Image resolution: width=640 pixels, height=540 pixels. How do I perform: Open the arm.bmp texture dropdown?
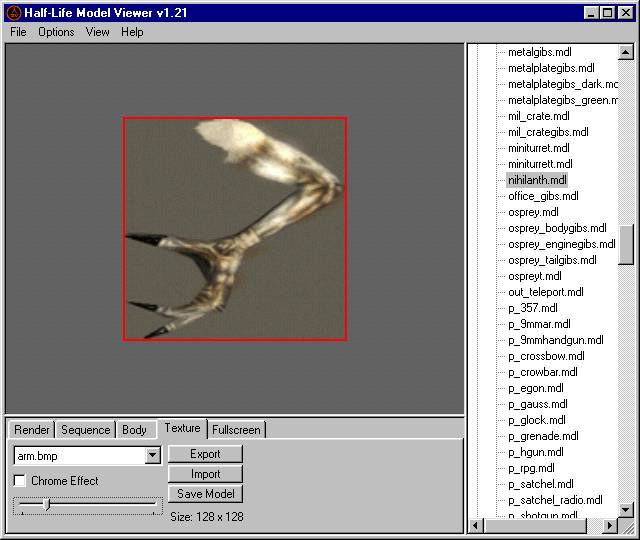tap(153, 455)
